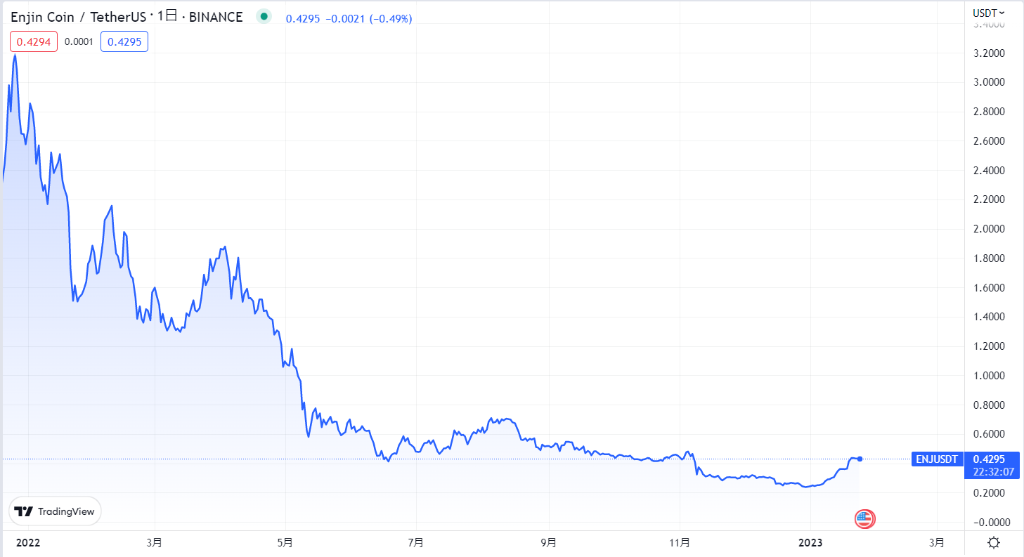The height and width of the screenshot is (557, 1024).
Task: Click the BINANCE exchange label
Action: tap(216, 17)
